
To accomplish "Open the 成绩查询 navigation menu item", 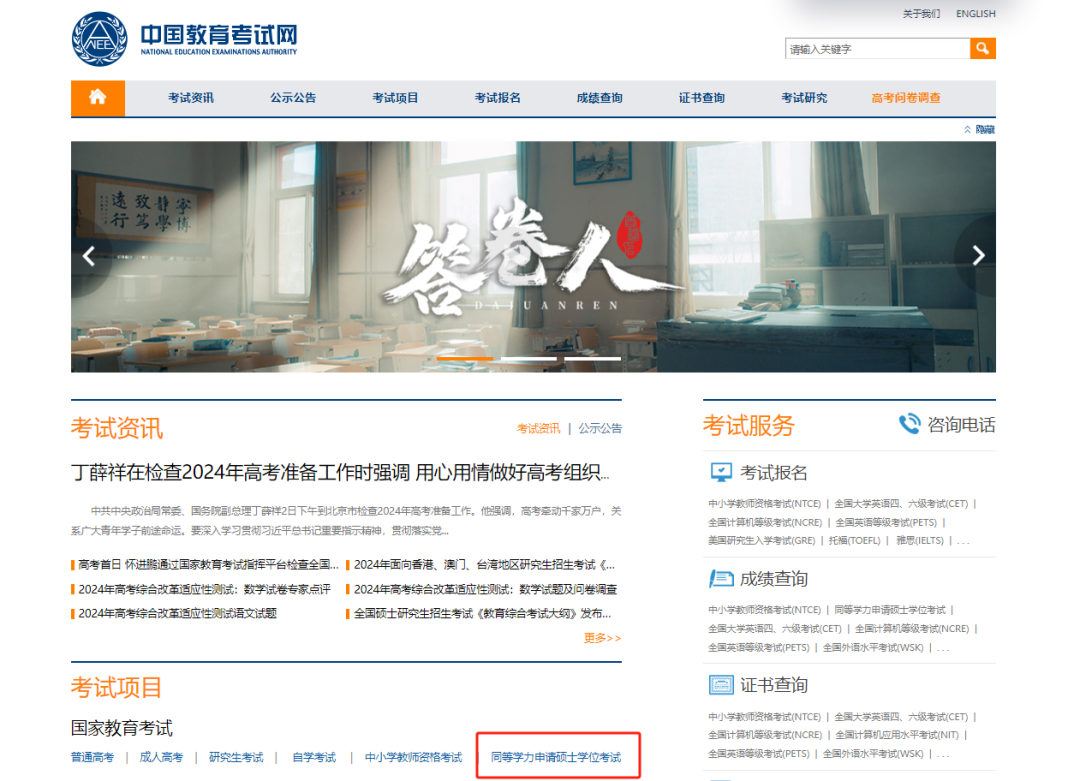I will (x=599, y=98).
